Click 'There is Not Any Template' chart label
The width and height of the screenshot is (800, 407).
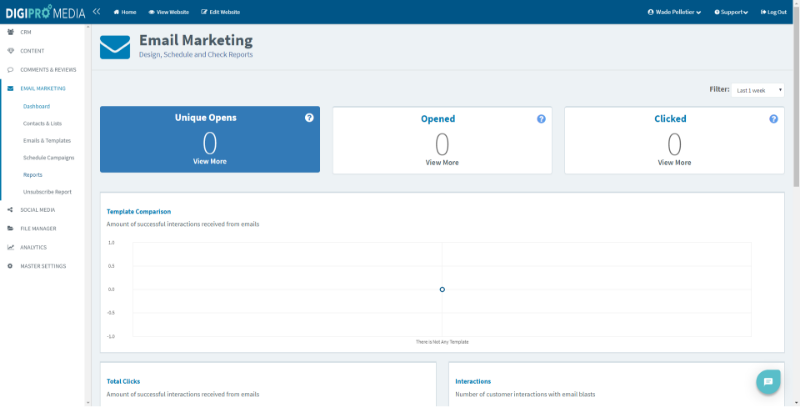pos(442,342)
